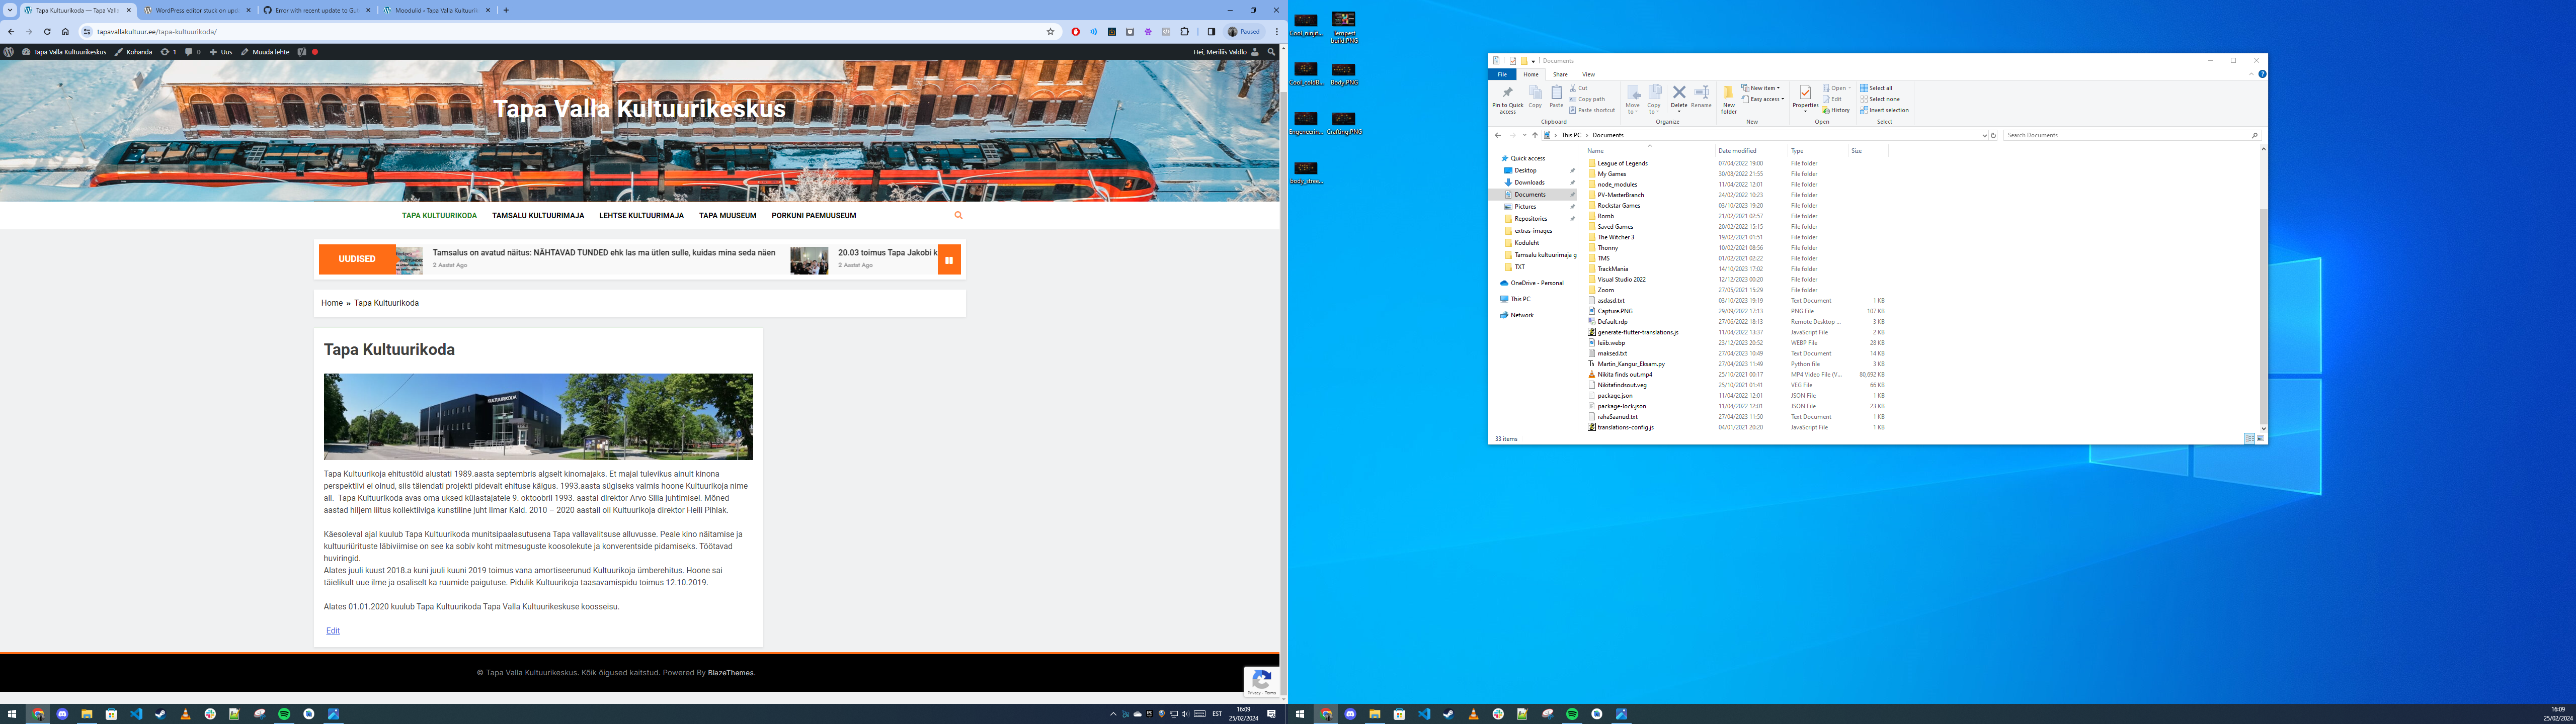Open Chrome Extensions puzzle icon
The width and height of the screenshot is (2576, 724).
pyautogui.click(x=1185, y=32)
